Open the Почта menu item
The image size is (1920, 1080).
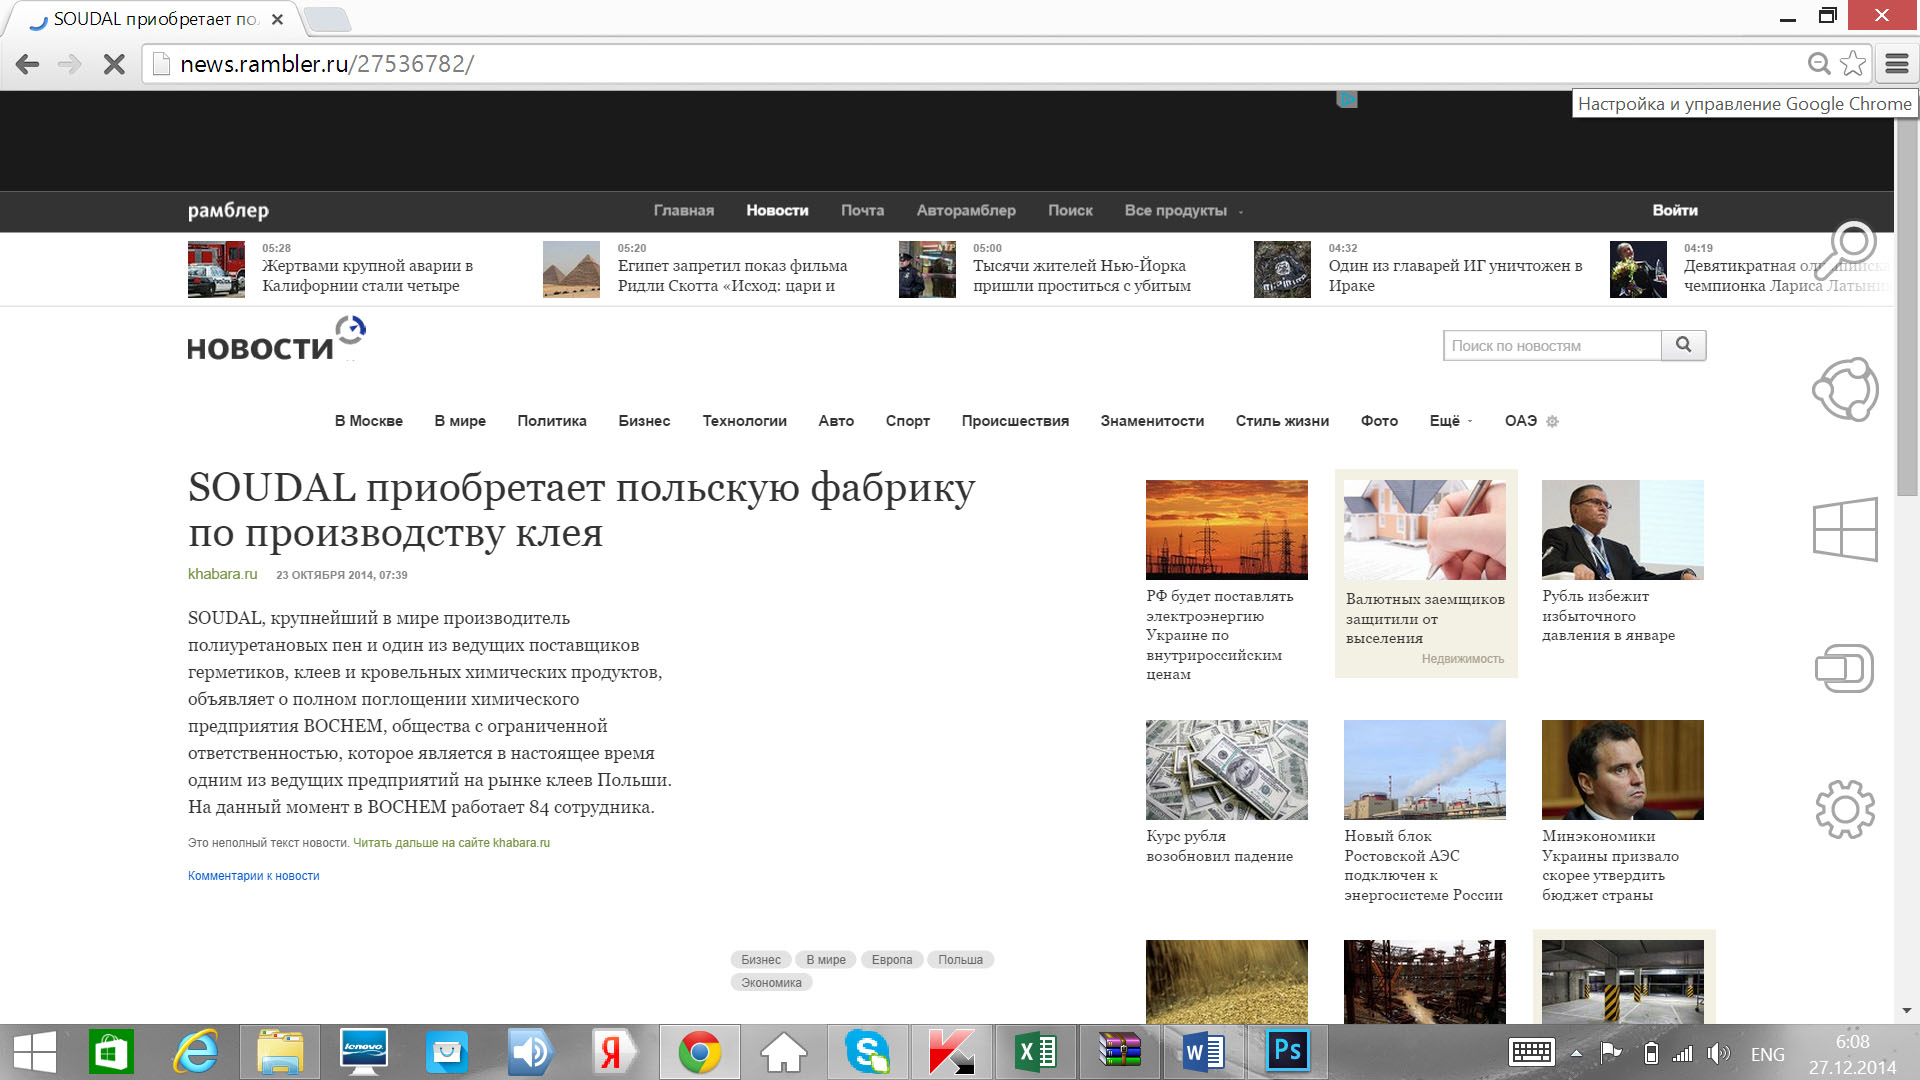[x=862, y=211]
